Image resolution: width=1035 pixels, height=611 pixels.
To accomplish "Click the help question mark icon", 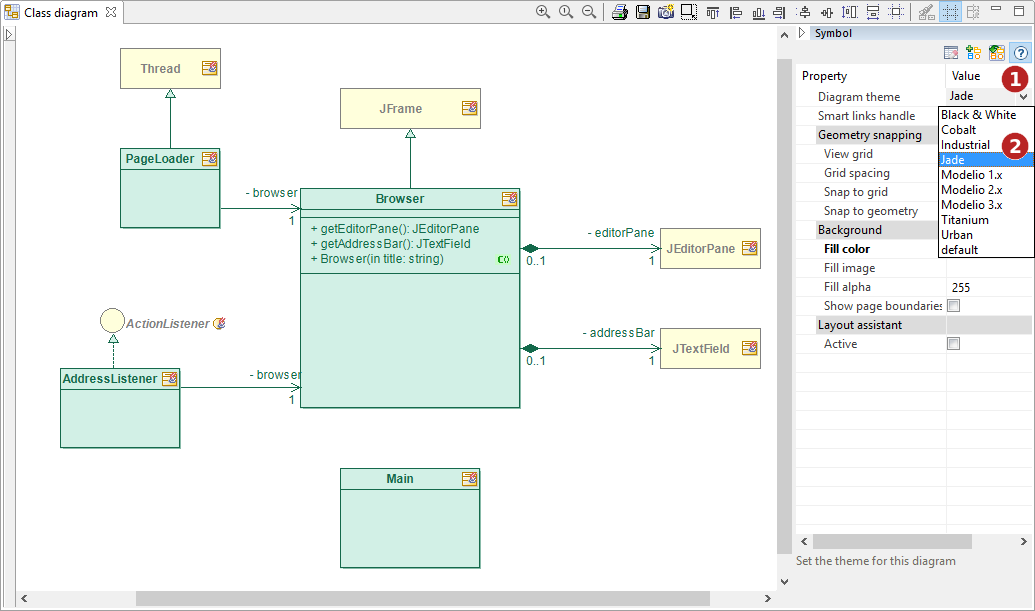I will click(x=1020, y=53).
